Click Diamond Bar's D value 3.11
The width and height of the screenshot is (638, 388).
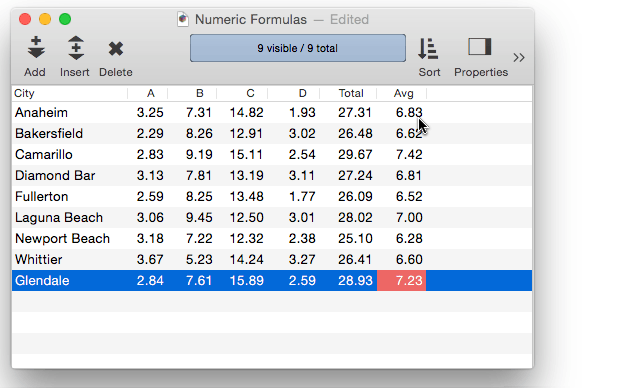[302, 176]
